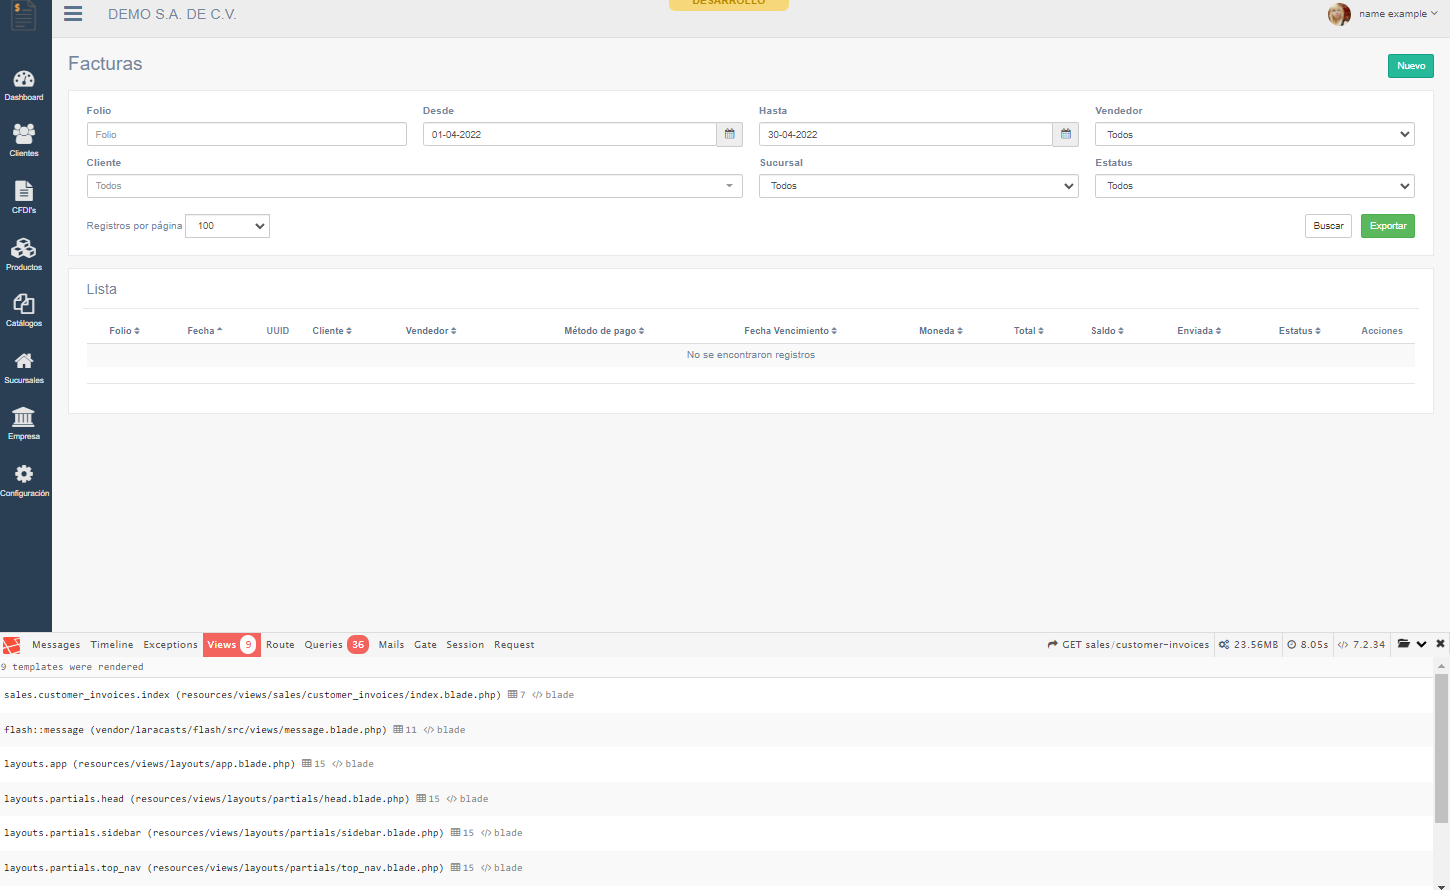Click the app logo in the corner
The height and width of the screenshot is (890, 1450).
[x=23, y=15]
